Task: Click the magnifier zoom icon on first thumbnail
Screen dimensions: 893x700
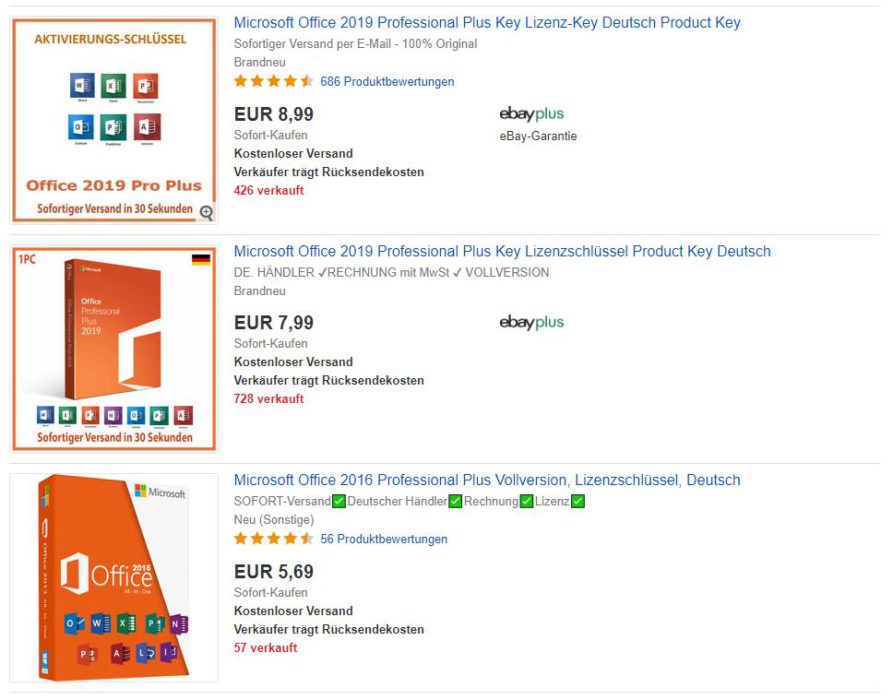Action: click(206, 213)
